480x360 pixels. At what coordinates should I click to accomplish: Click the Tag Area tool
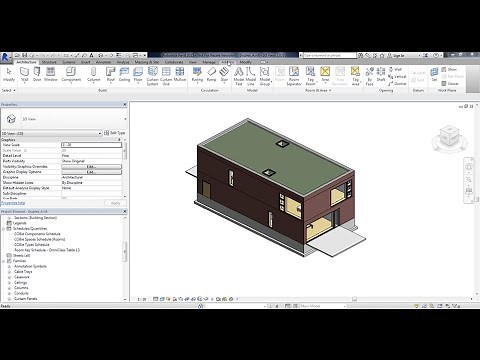(355, 76)
